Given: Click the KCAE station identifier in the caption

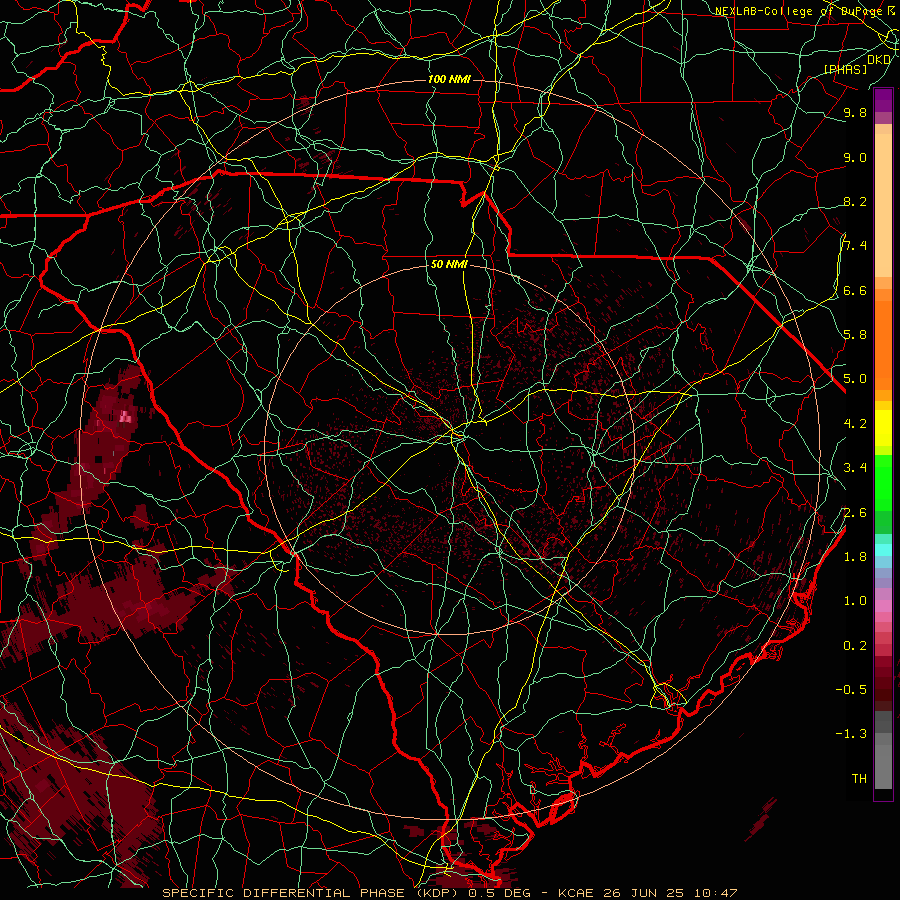Looking at the screenshot, I should tap(577, 893).
